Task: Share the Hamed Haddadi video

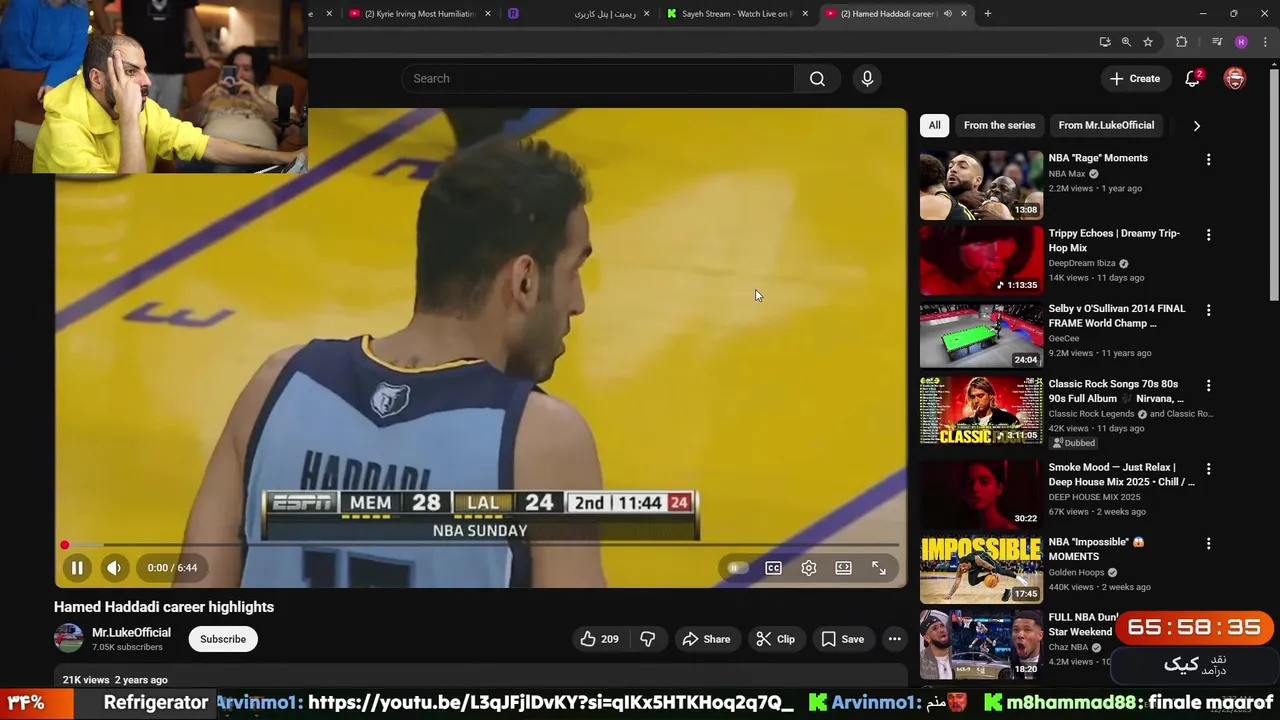Action: click(705, 639)
